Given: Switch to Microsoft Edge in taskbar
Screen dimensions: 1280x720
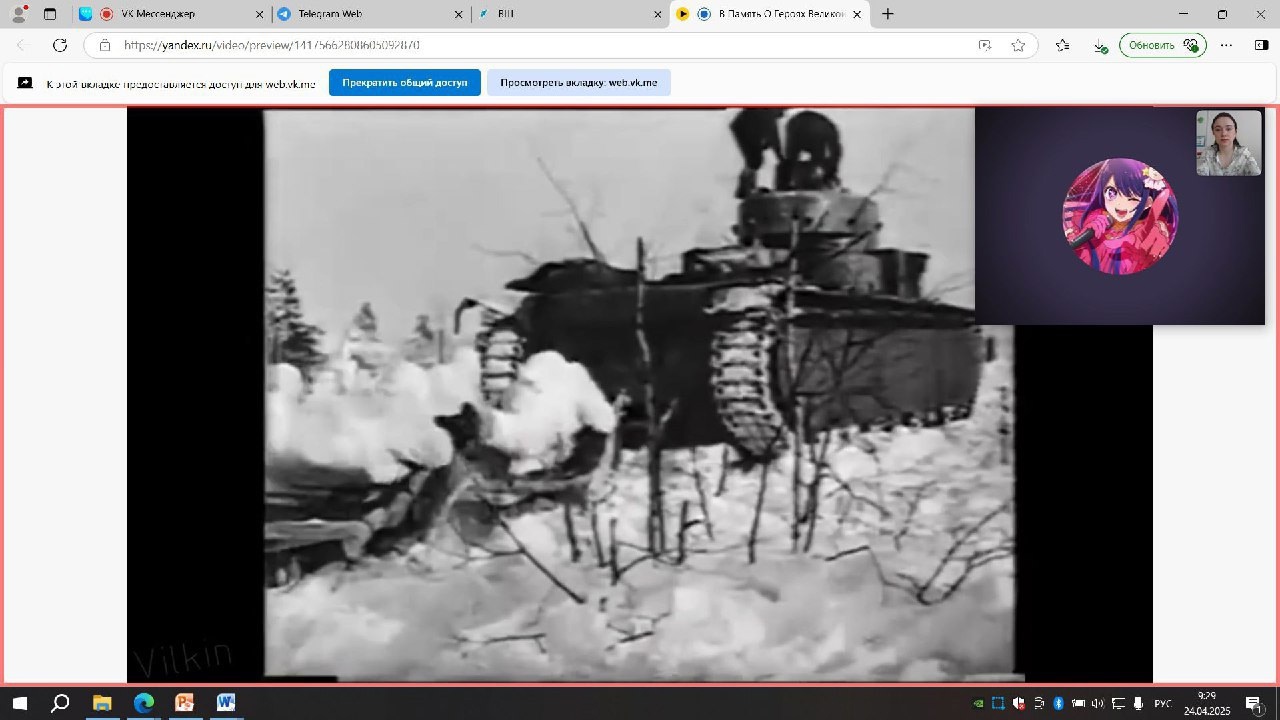Looking at the screenshot, I should pyautogui.click(x=143, y=703).
